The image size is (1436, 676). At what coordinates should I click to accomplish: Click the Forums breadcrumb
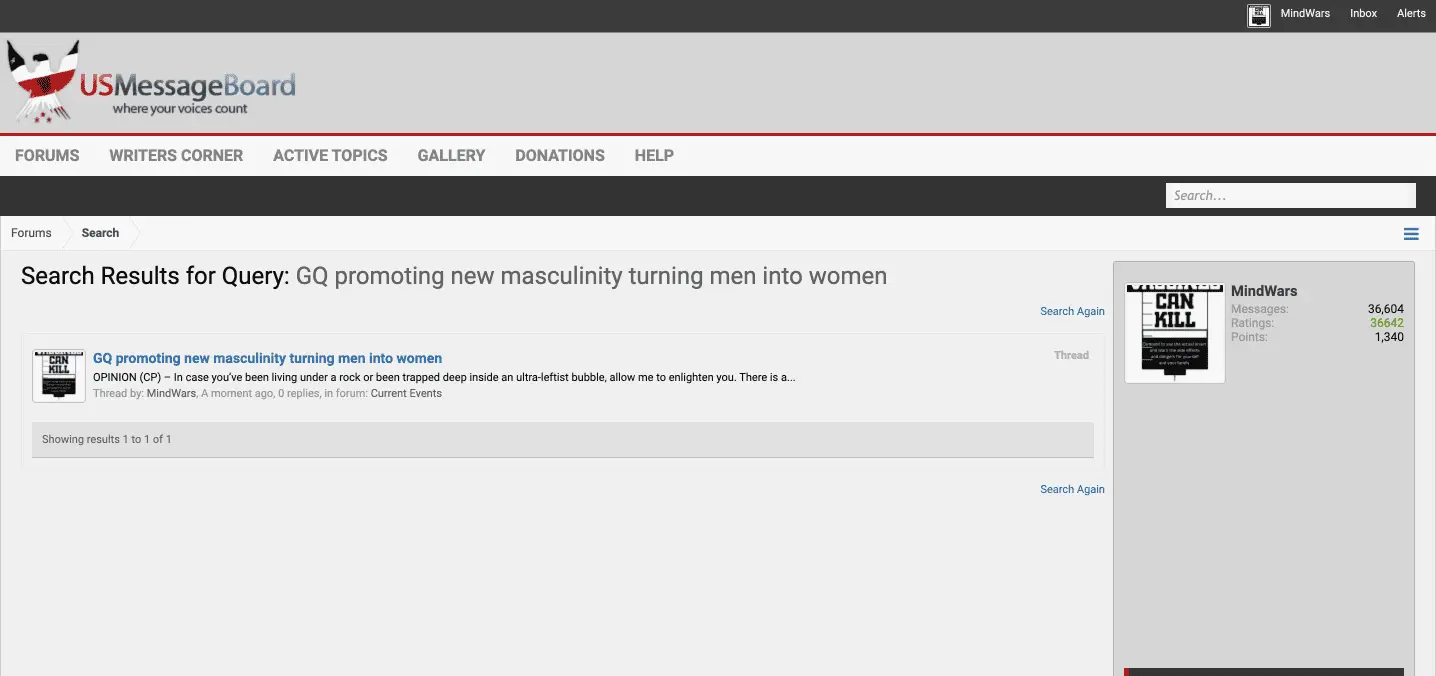[31, 233]
